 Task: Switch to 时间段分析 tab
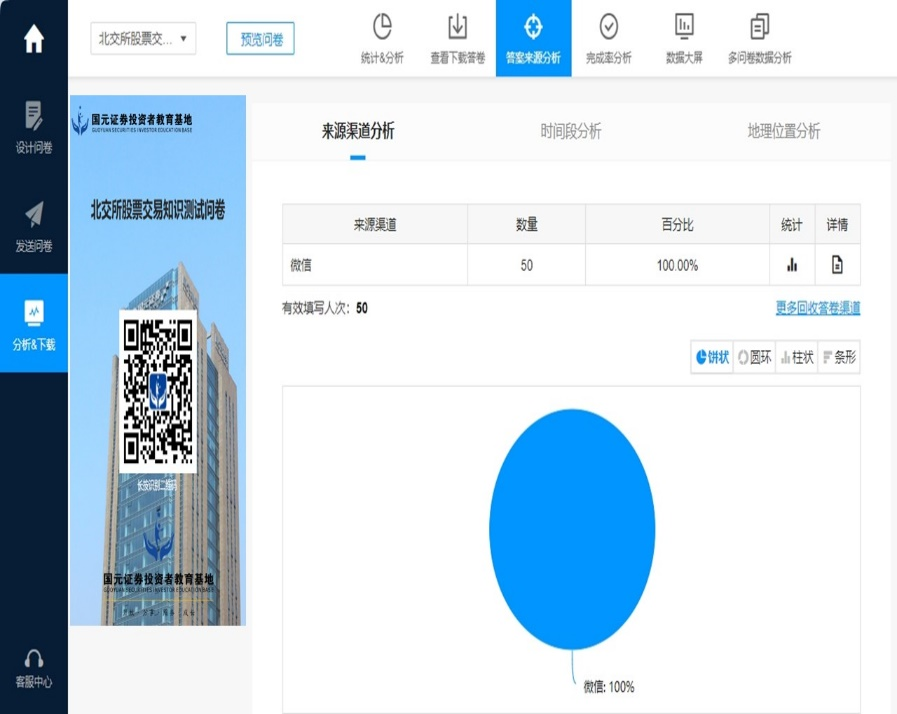(571, 131)
